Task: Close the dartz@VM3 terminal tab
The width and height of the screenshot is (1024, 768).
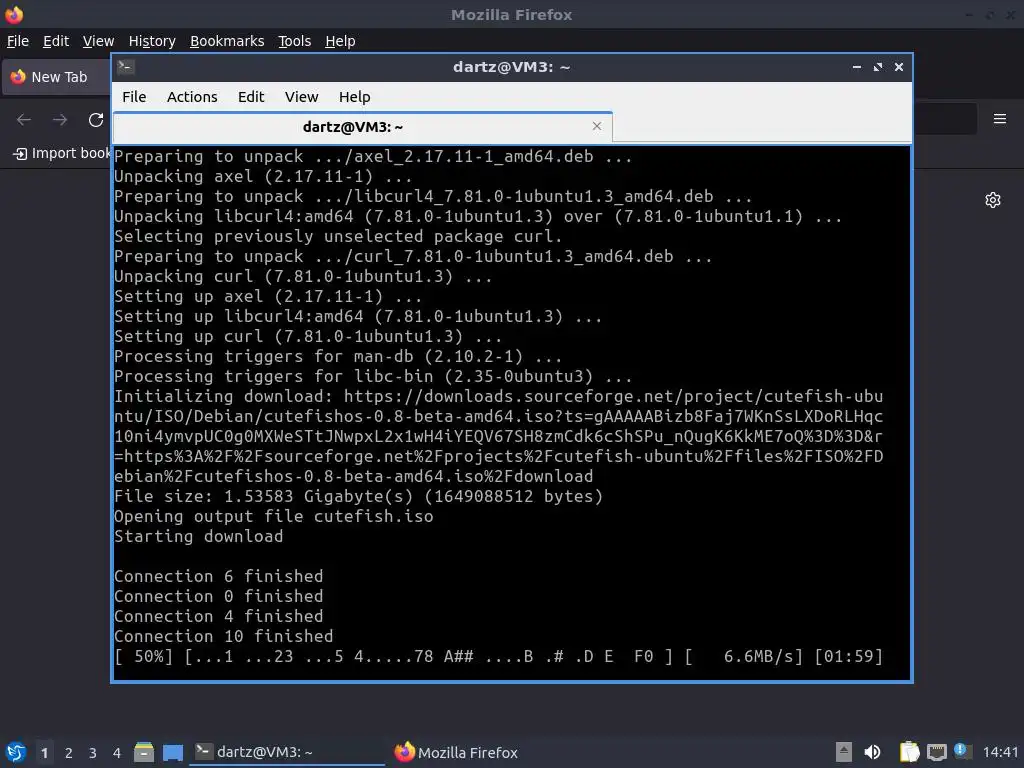Action: tap(597, 126)
